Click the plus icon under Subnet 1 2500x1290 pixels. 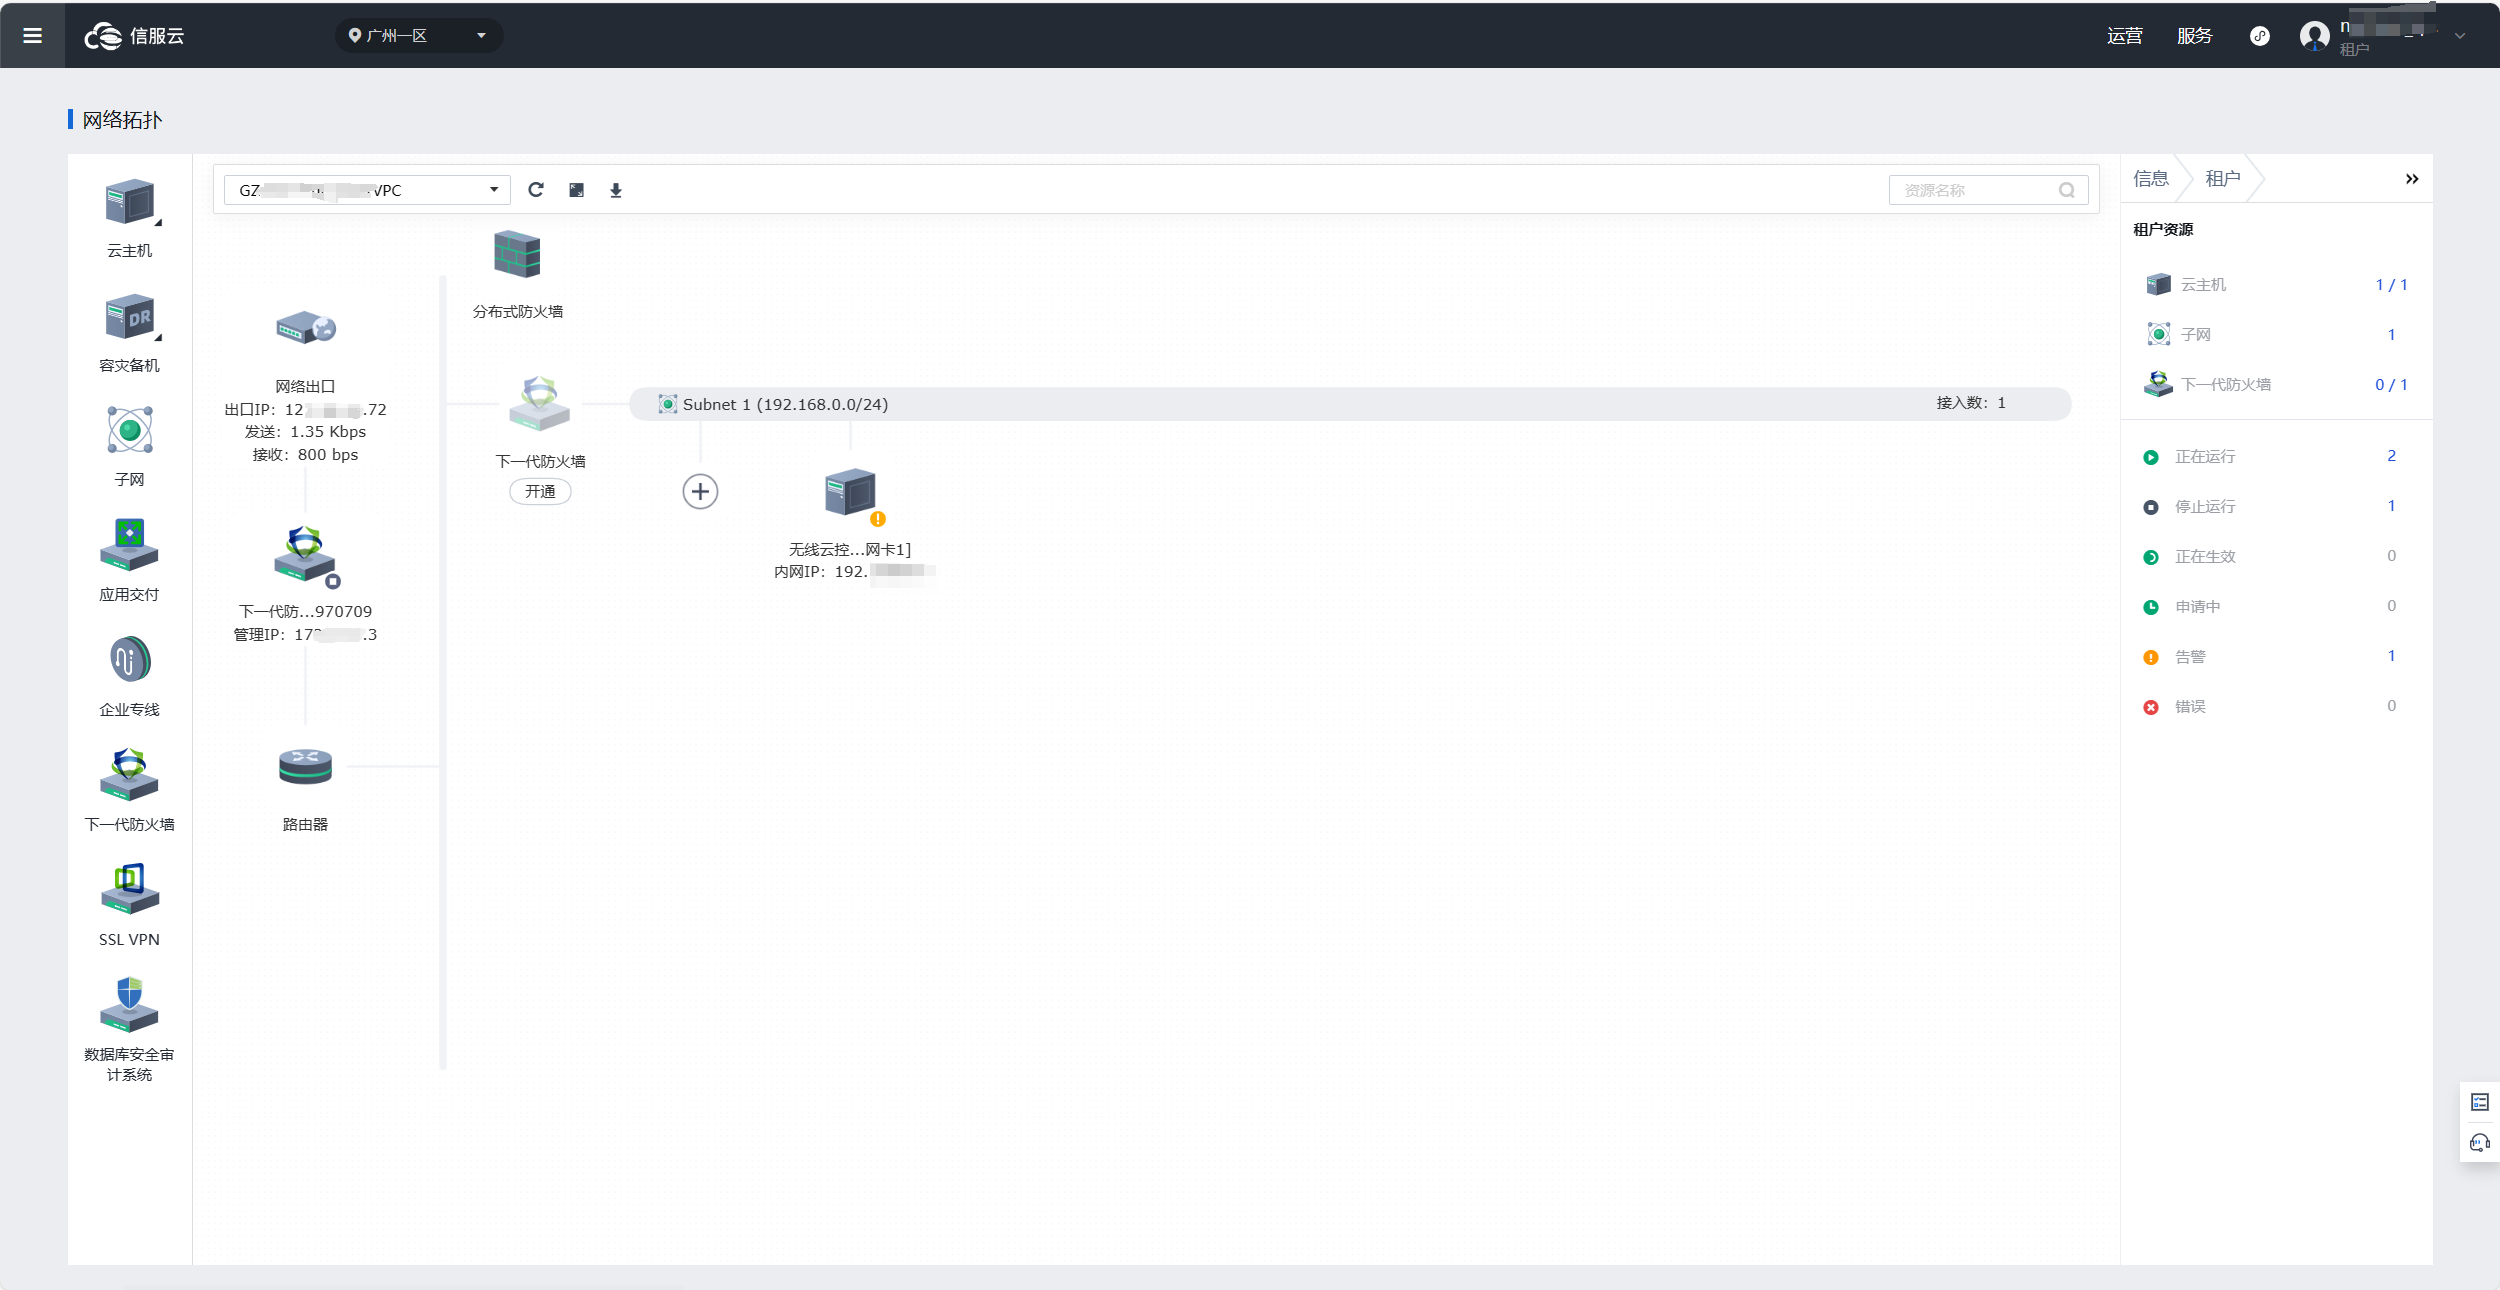(x=700, y=492)
